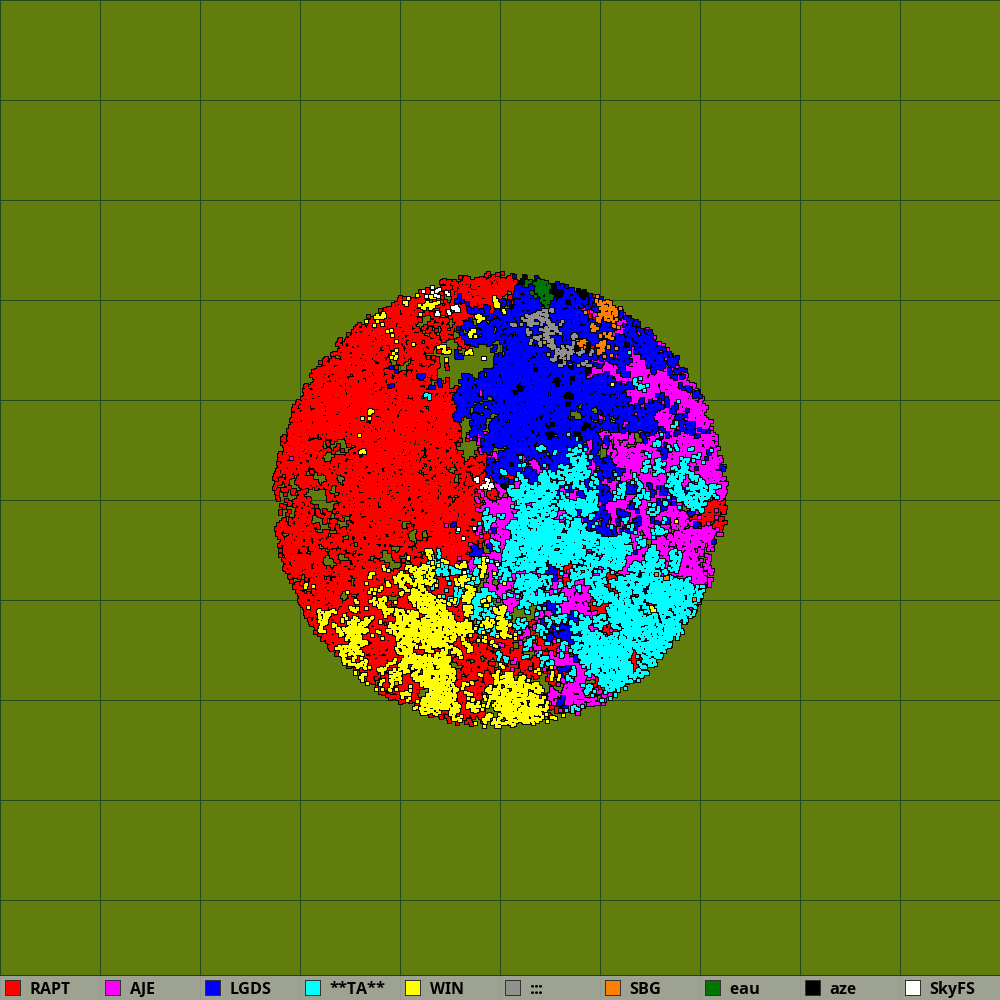Select the aze team label

(842, 988)
